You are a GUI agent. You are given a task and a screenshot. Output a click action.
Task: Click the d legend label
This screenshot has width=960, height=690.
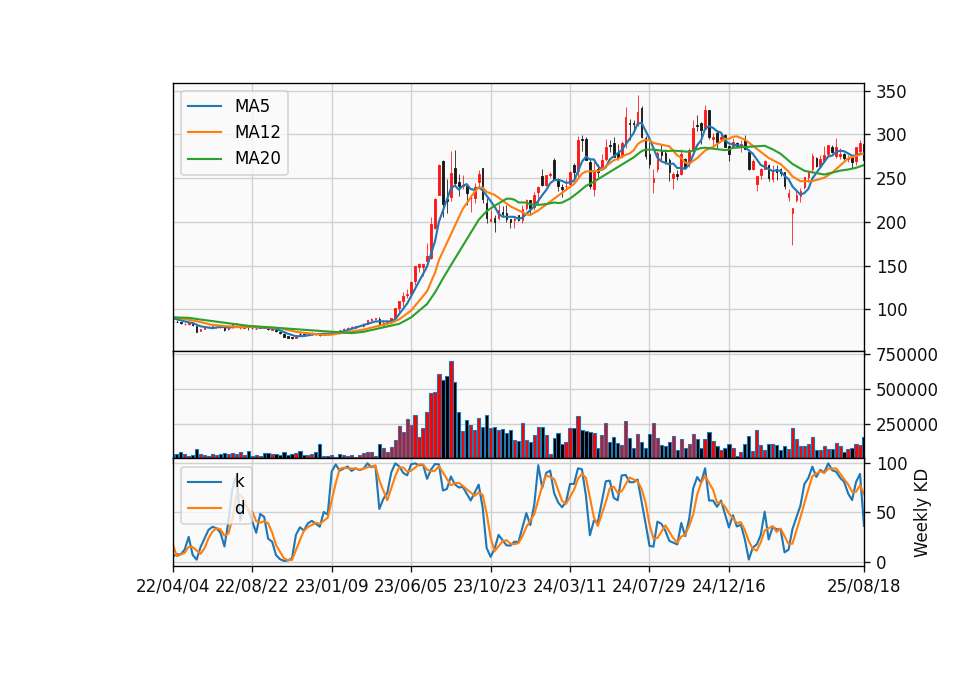coord(239,508)
